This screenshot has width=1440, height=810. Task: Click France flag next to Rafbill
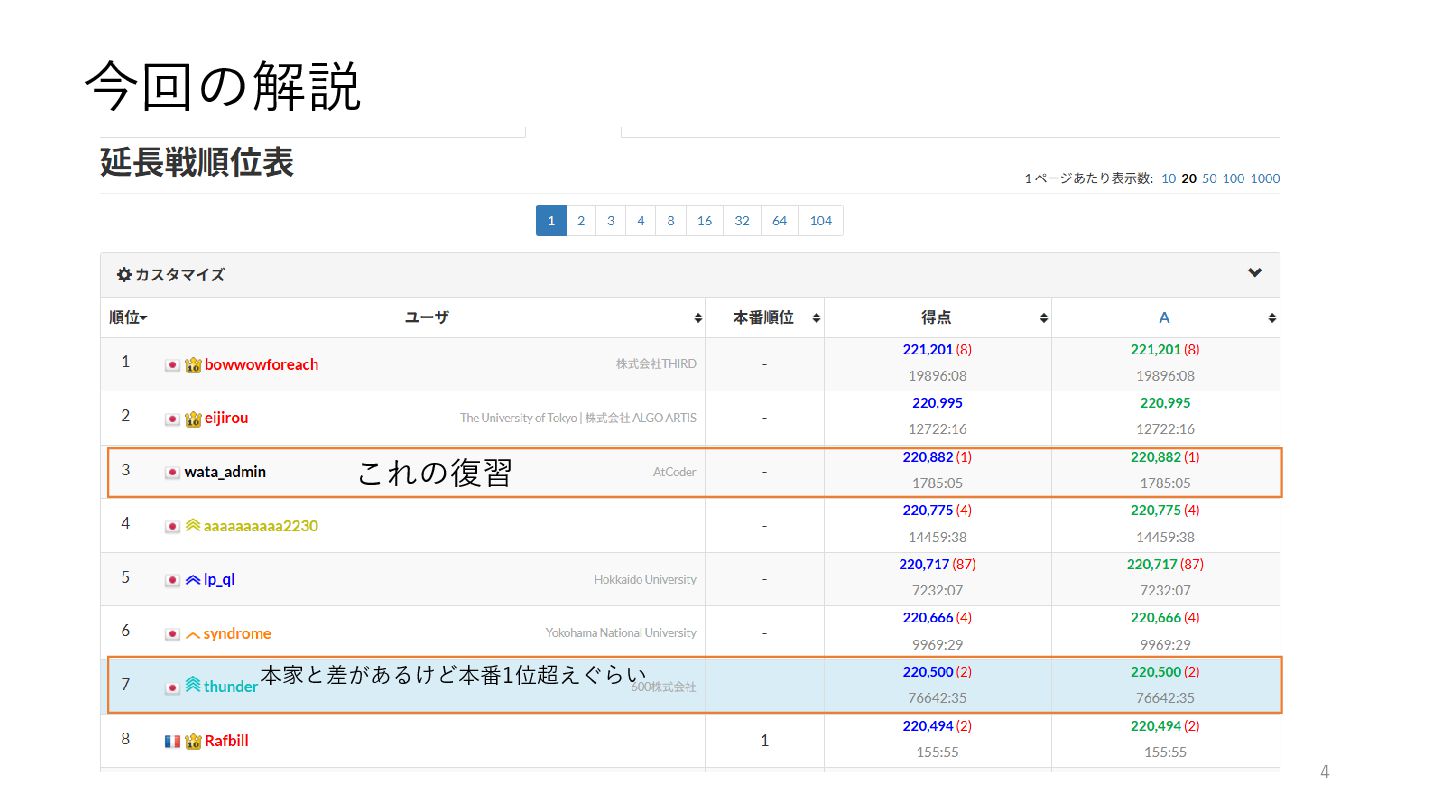[x=172, y=742]
